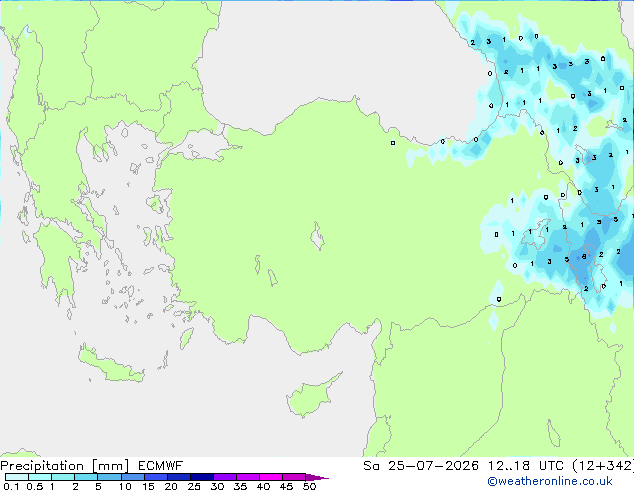
Task: Click the legend scale label "10"
Action: (x=125, y=486)
